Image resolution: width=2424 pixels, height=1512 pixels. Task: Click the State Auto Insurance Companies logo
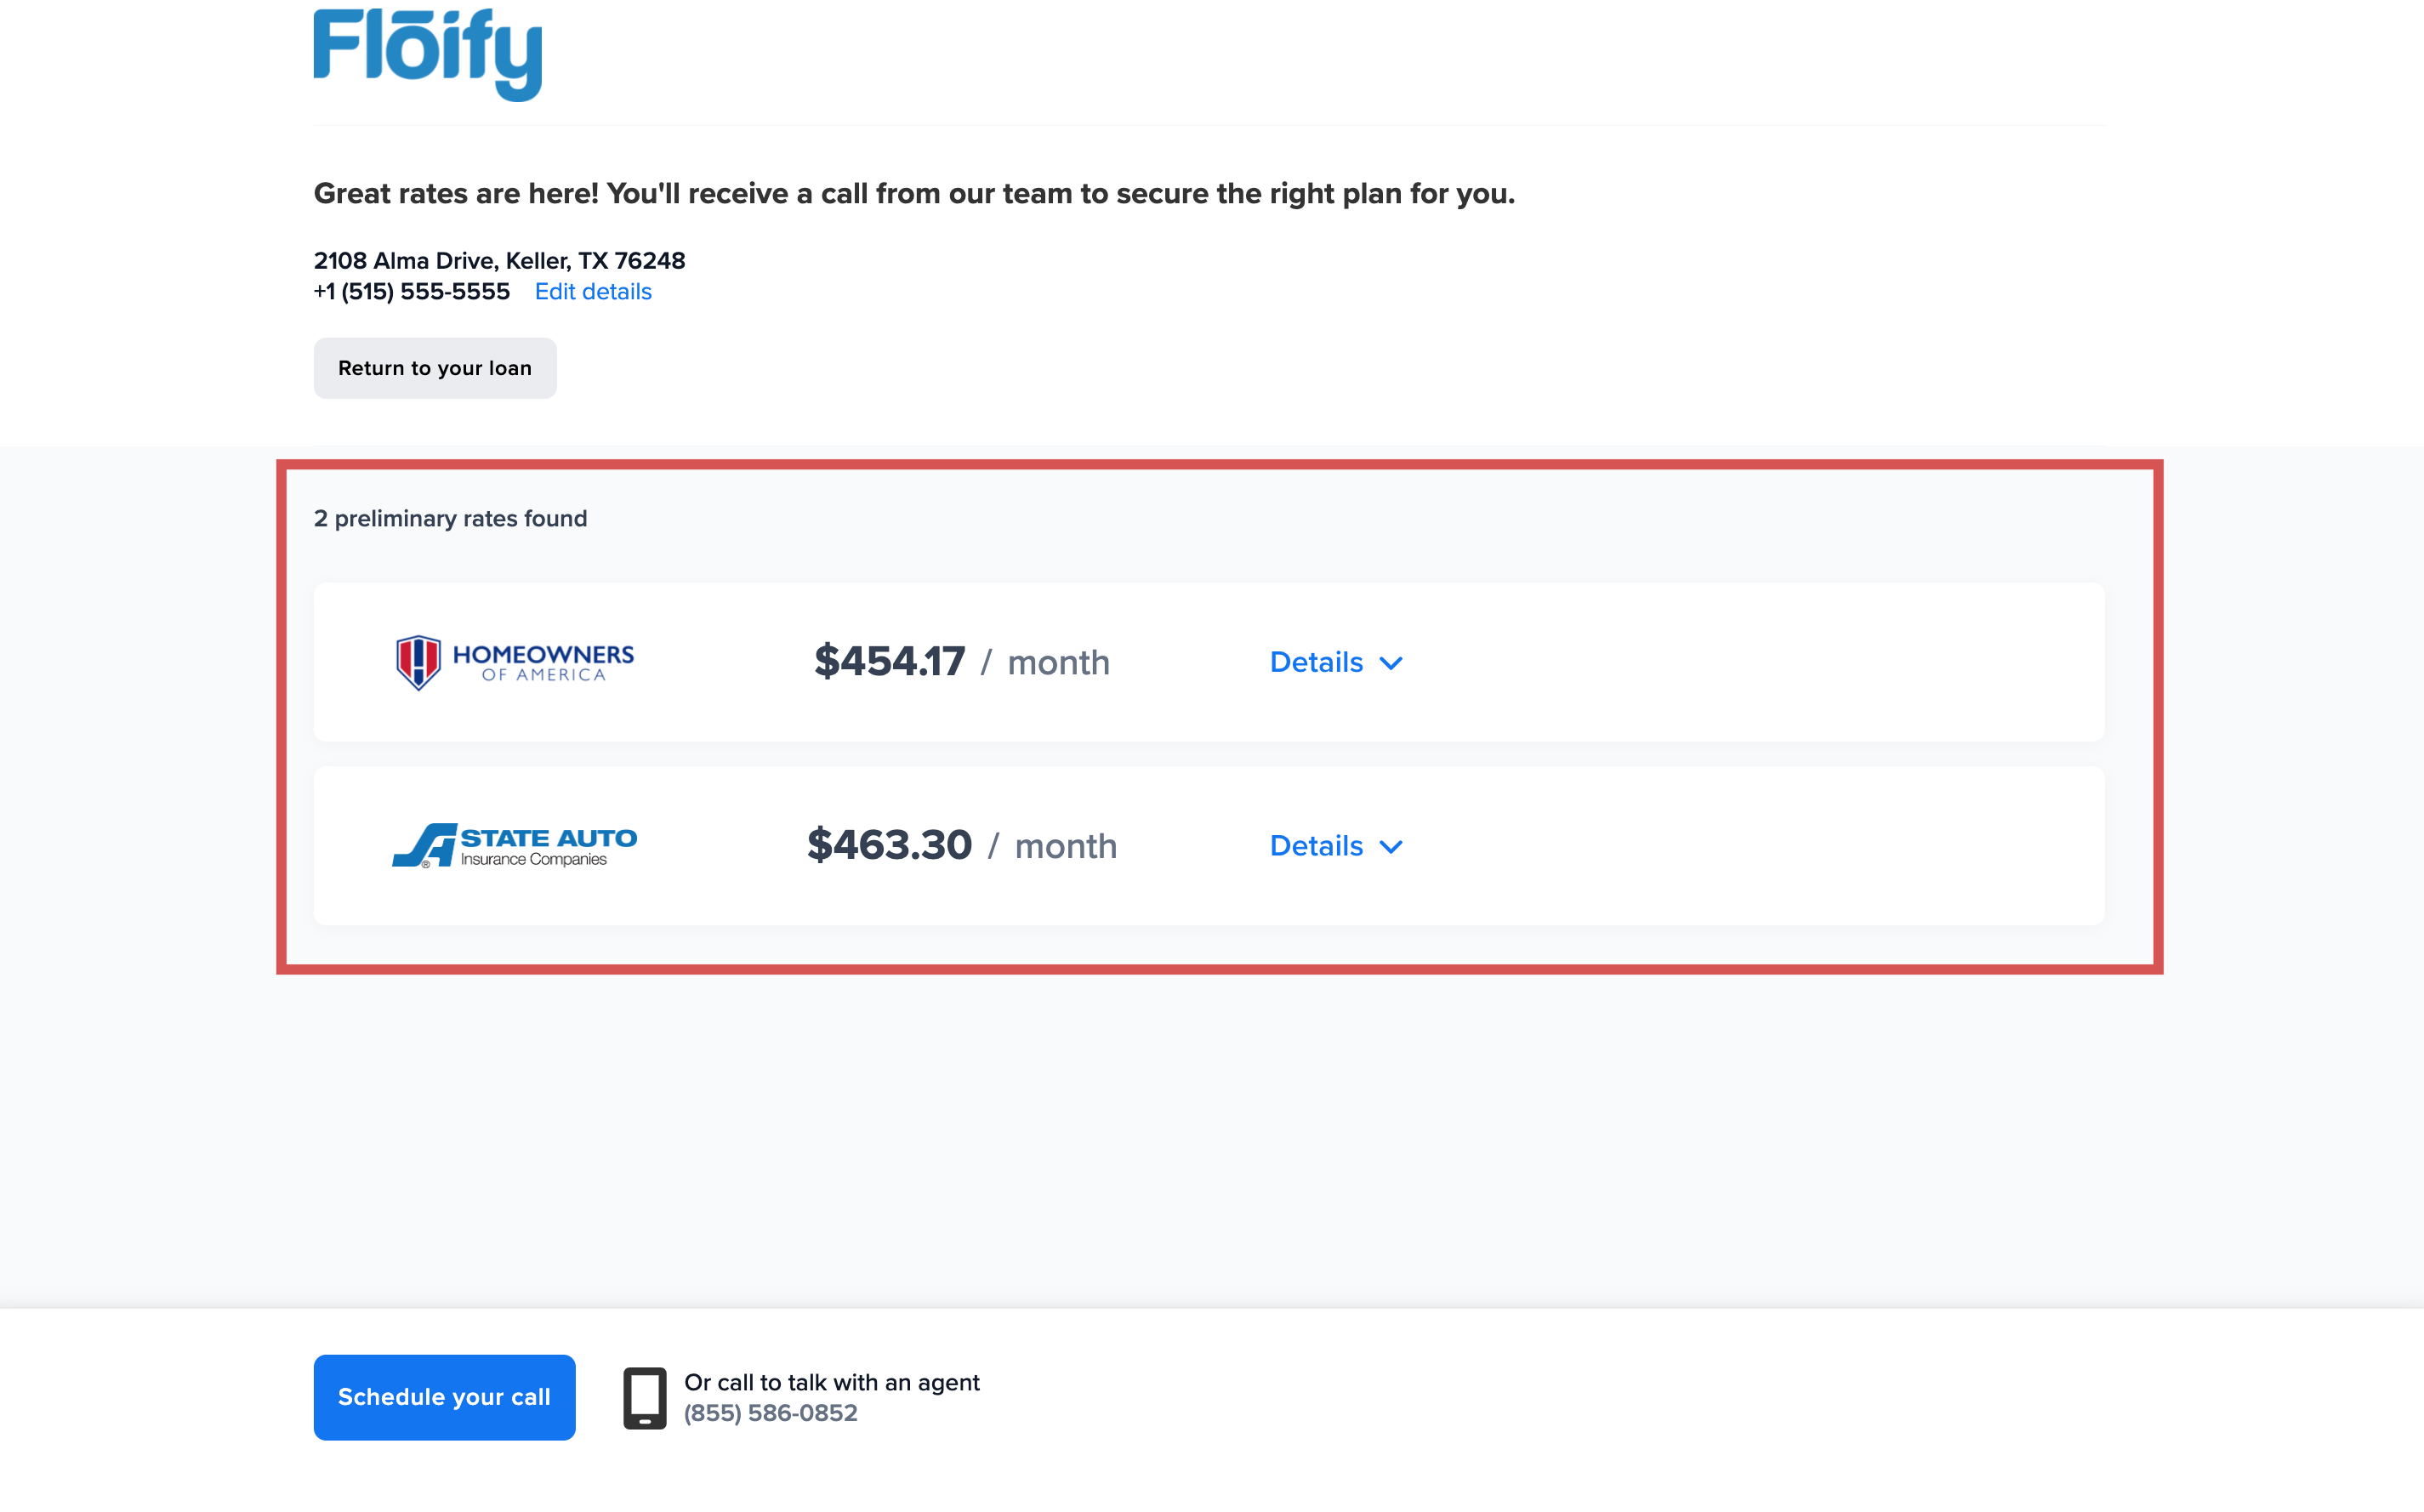pyautogui.click(x=514, y=846)
